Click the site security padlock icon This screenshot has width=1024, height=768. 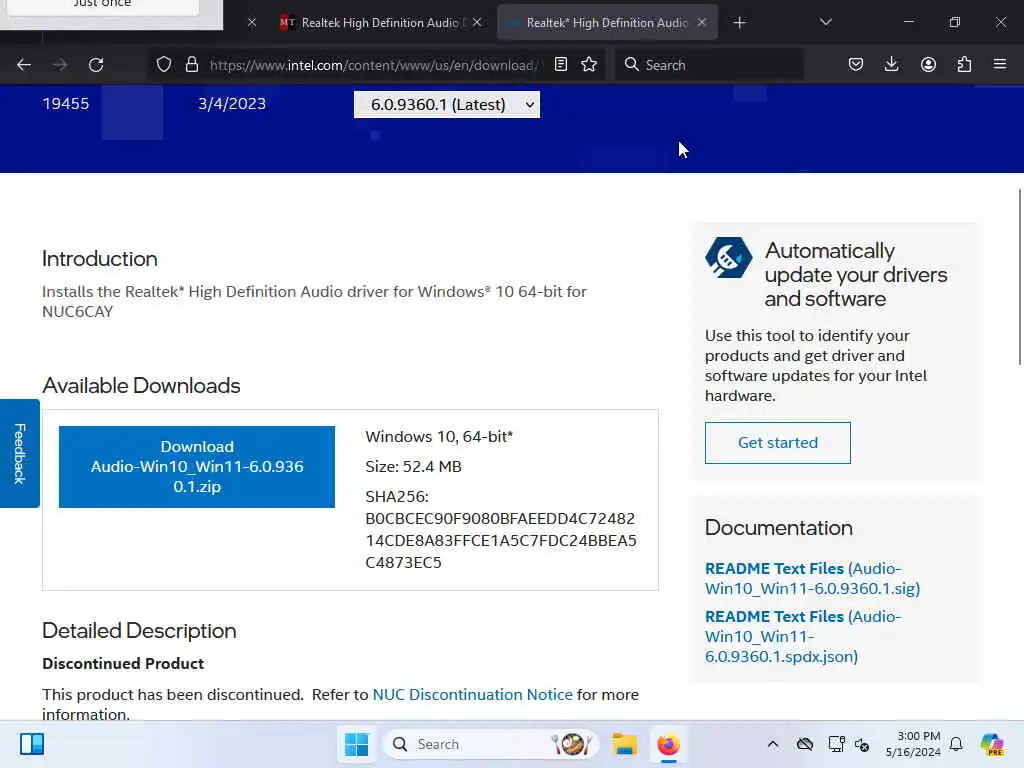(191, 65)
